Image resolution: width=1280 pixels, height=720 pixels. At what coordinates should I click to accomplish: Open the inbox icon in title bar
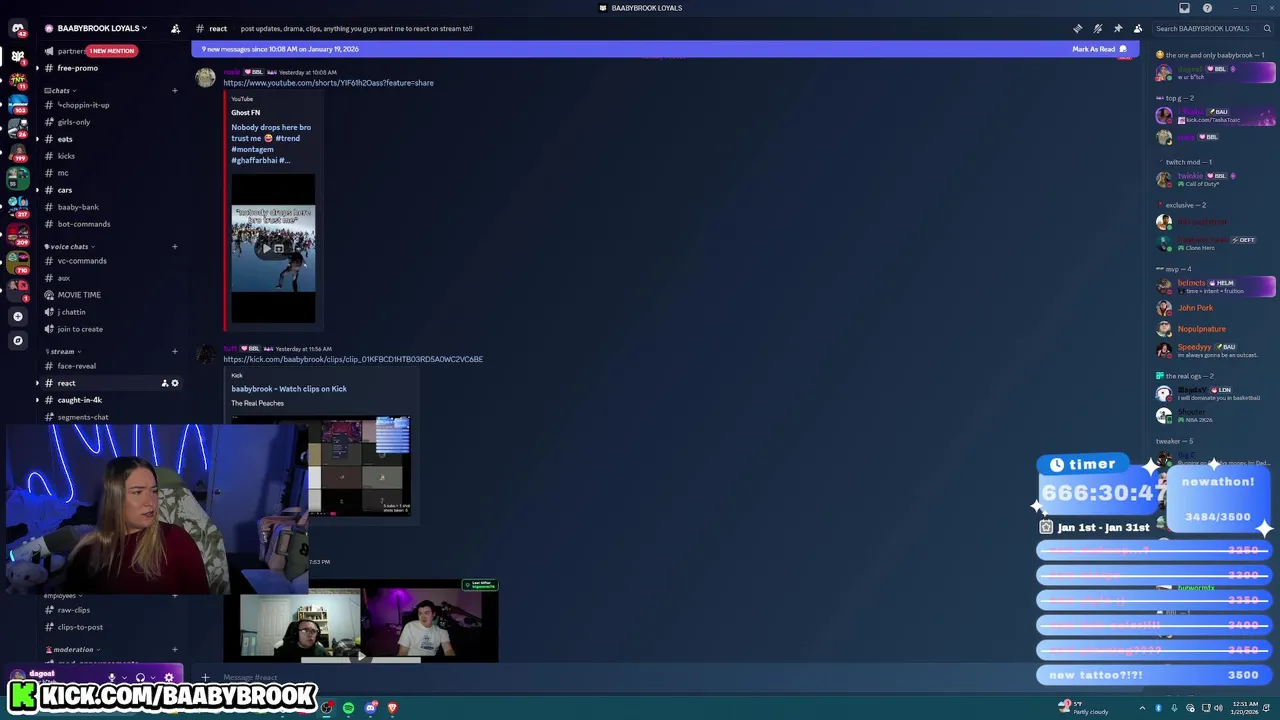click(x=1184, y=8)
